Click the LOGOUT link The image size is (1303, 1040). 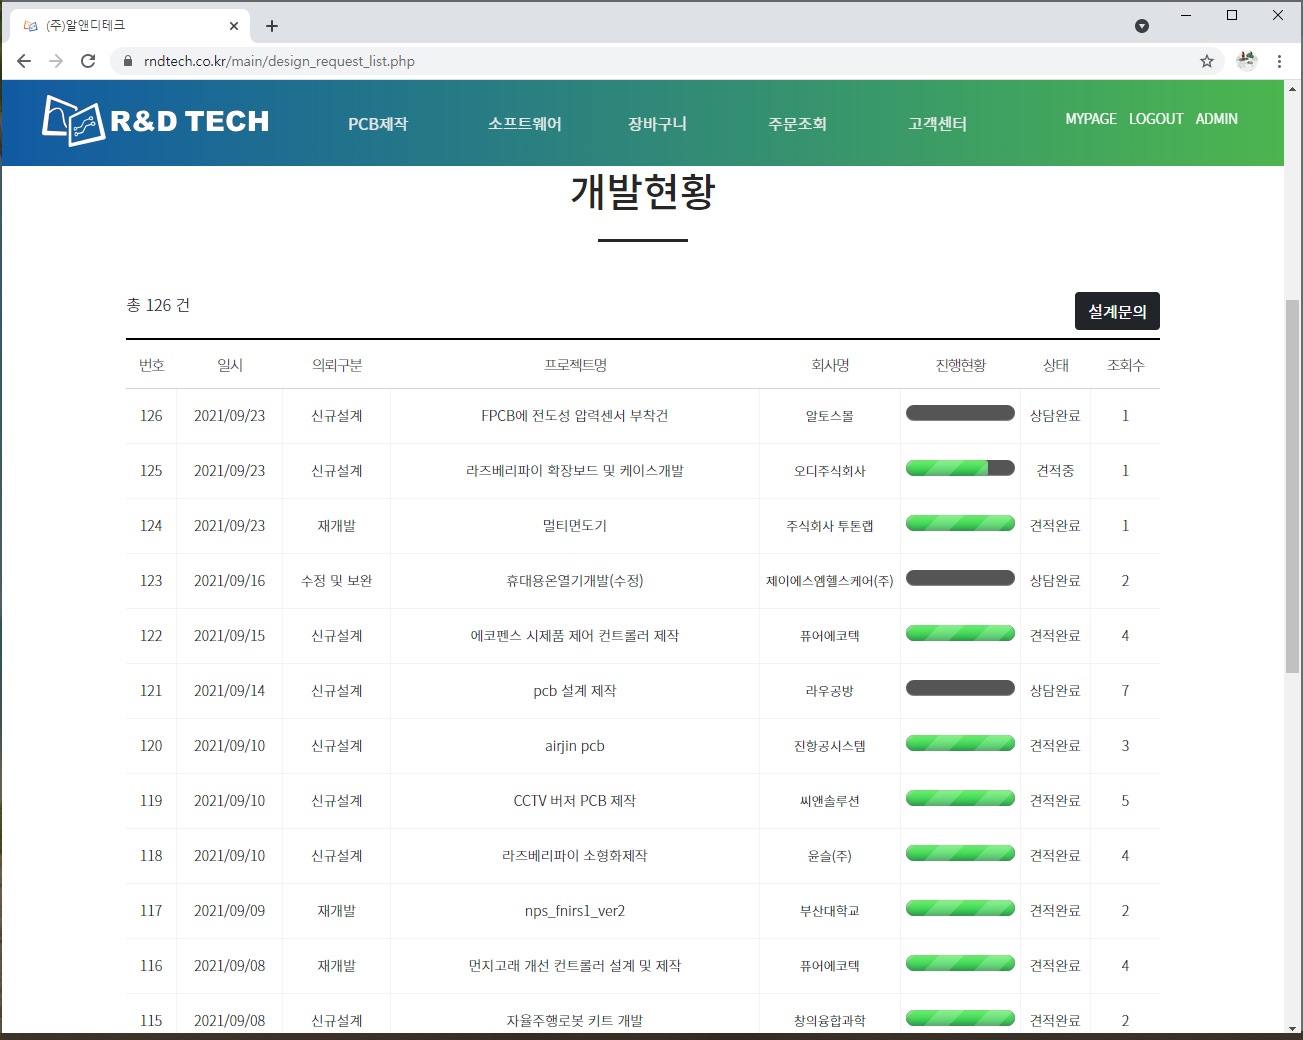[1156, 119]
